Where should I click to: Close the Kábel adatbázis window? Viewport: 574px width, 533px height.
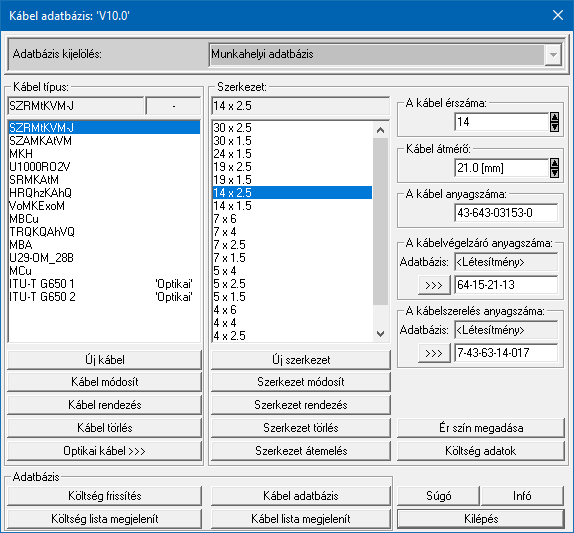click(x=558, y=15)
